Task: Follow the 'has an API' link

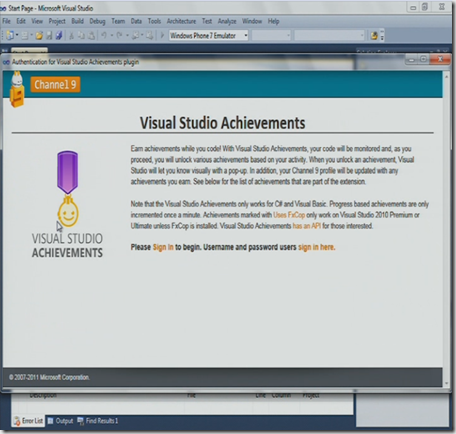Action: pos(307,226)
